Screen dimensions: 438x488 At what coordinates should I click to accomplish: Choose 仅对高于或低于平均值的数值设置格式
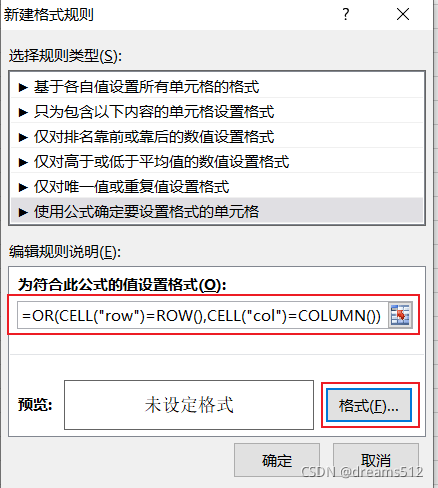217,161
